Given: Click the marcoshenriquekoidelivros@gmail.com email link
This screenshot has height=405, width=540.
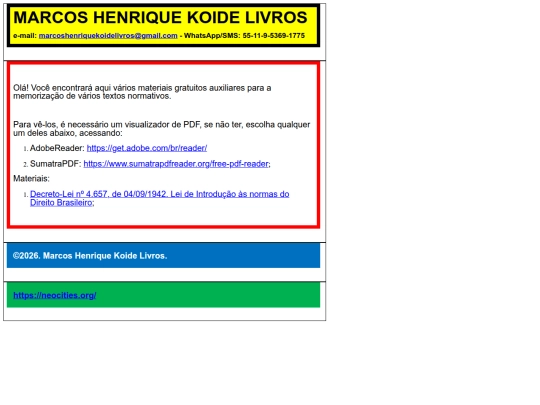Looking at the screenshot, I should (x=108, y=35).
